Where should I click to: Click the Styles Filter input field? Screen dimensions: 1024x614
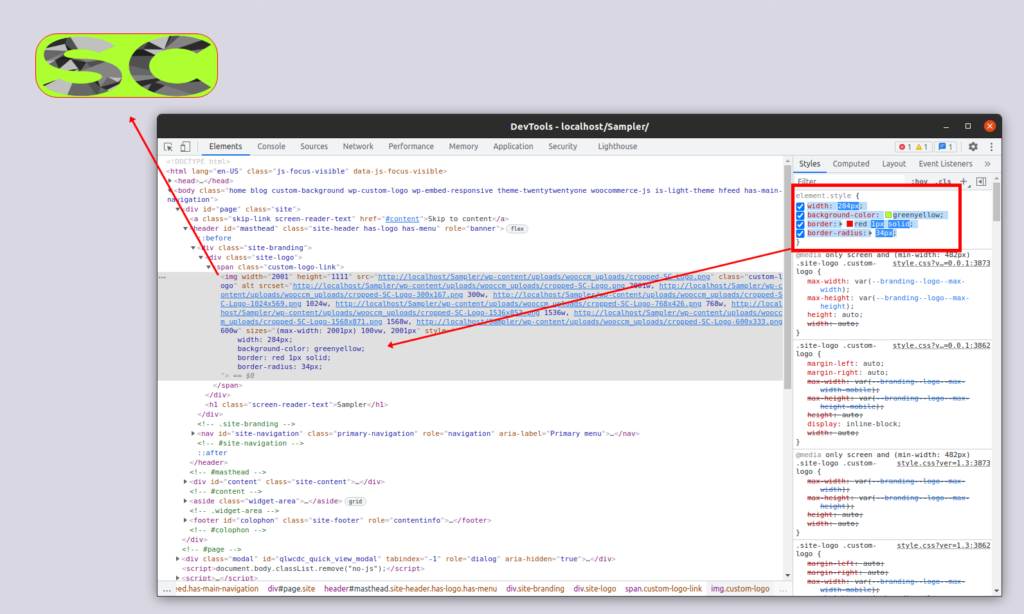click(x=851, y=182)
